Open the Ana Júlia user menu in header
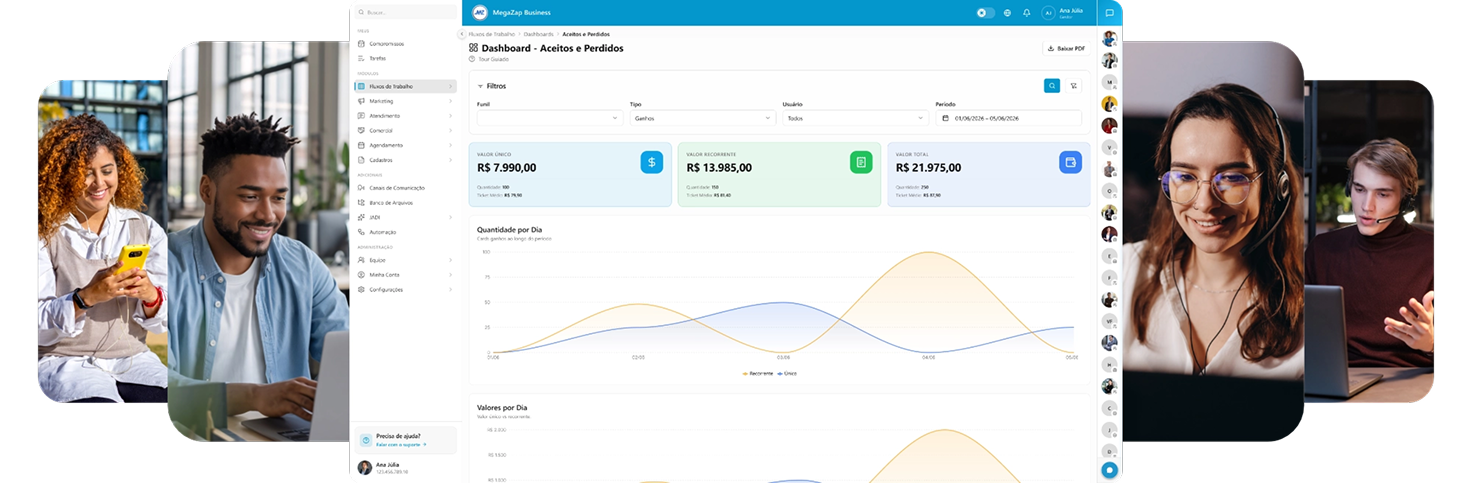The height and width of the screenshot is (483, 1472). click(1064, 13)
